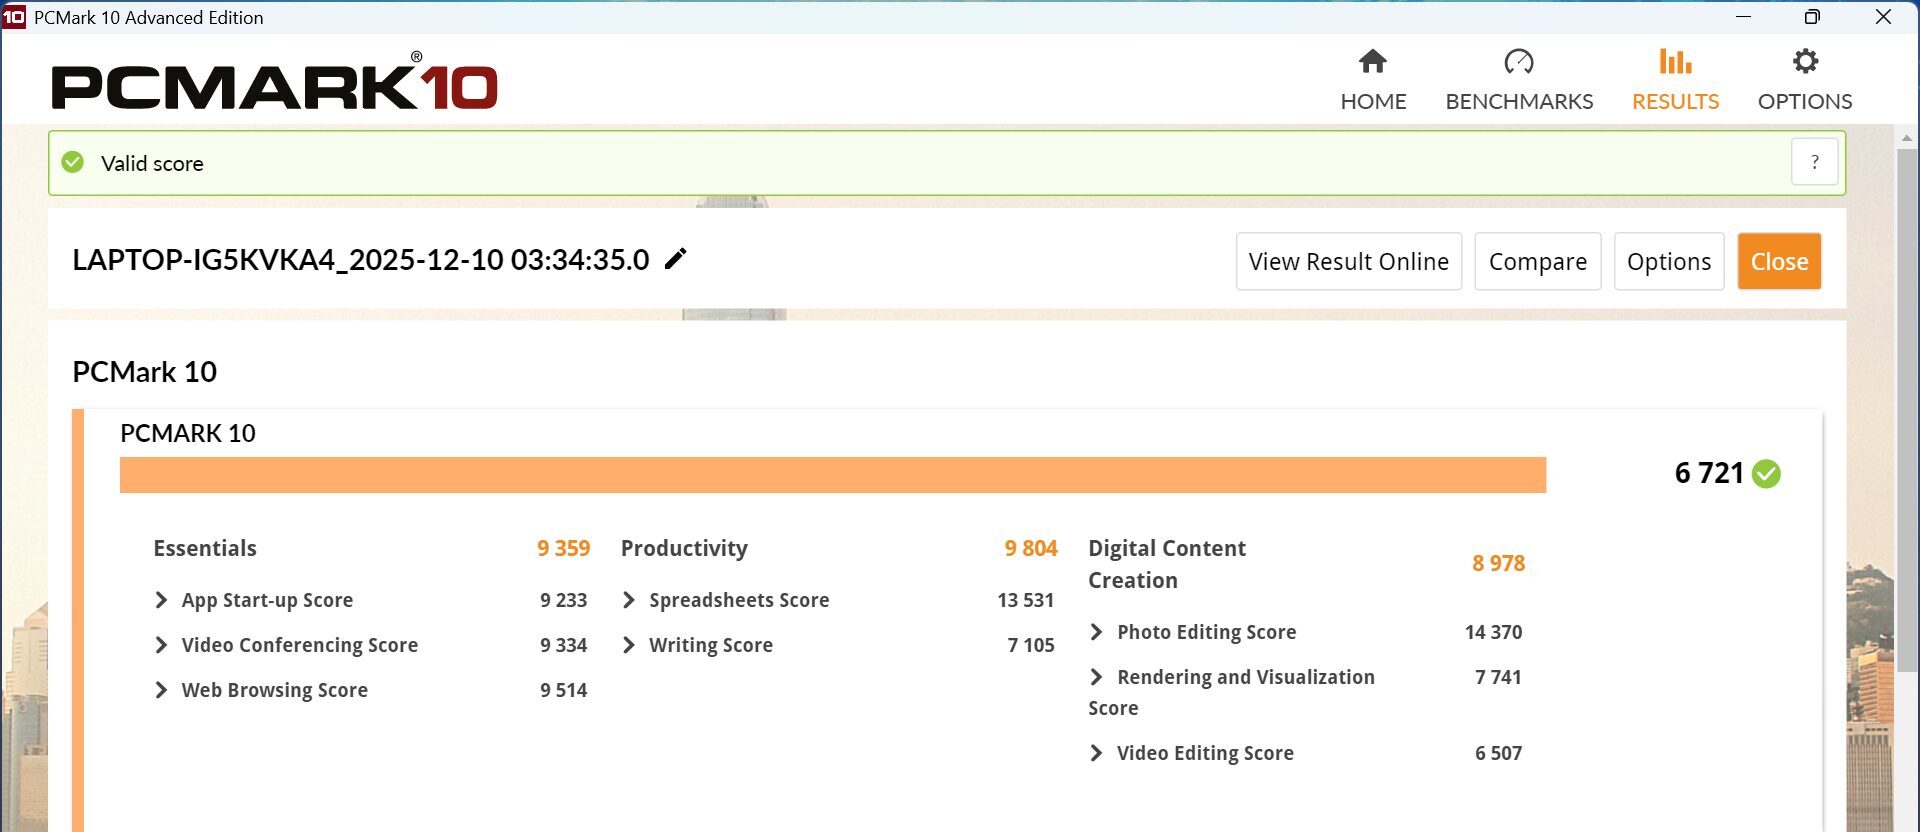Click the Results bar chart icon

[1675, 62]
